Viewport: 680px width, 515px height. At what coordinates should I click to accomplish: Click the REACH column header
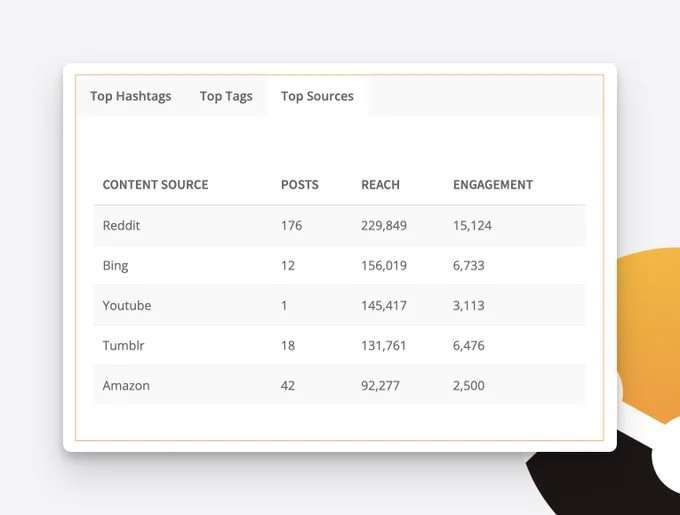coord(380,185)
